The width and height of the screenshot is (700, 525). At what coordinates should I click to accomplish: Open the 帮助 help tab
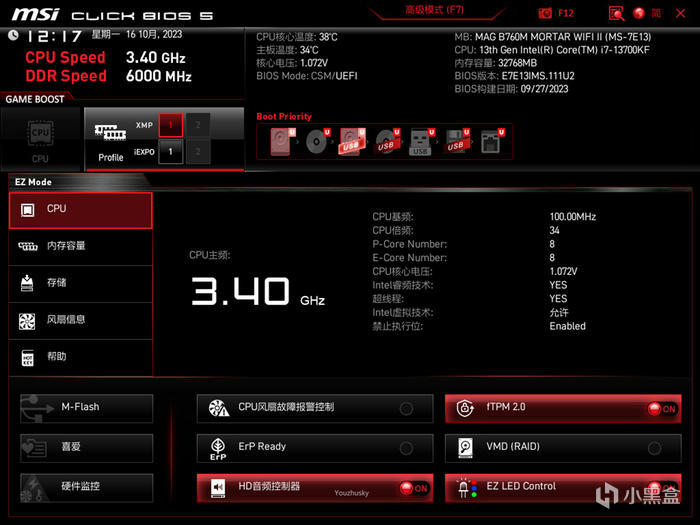tap(80, 358)
